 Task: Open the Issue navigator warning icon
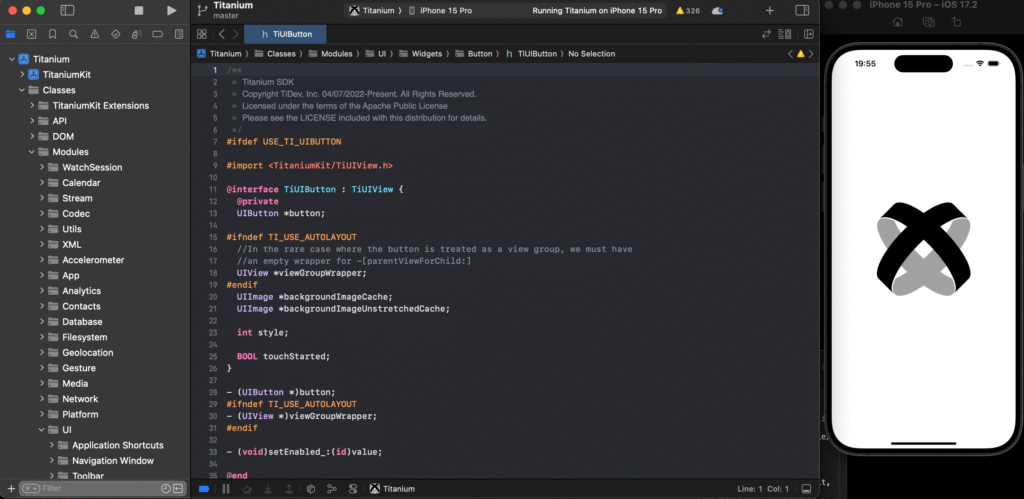coord(95,34)
